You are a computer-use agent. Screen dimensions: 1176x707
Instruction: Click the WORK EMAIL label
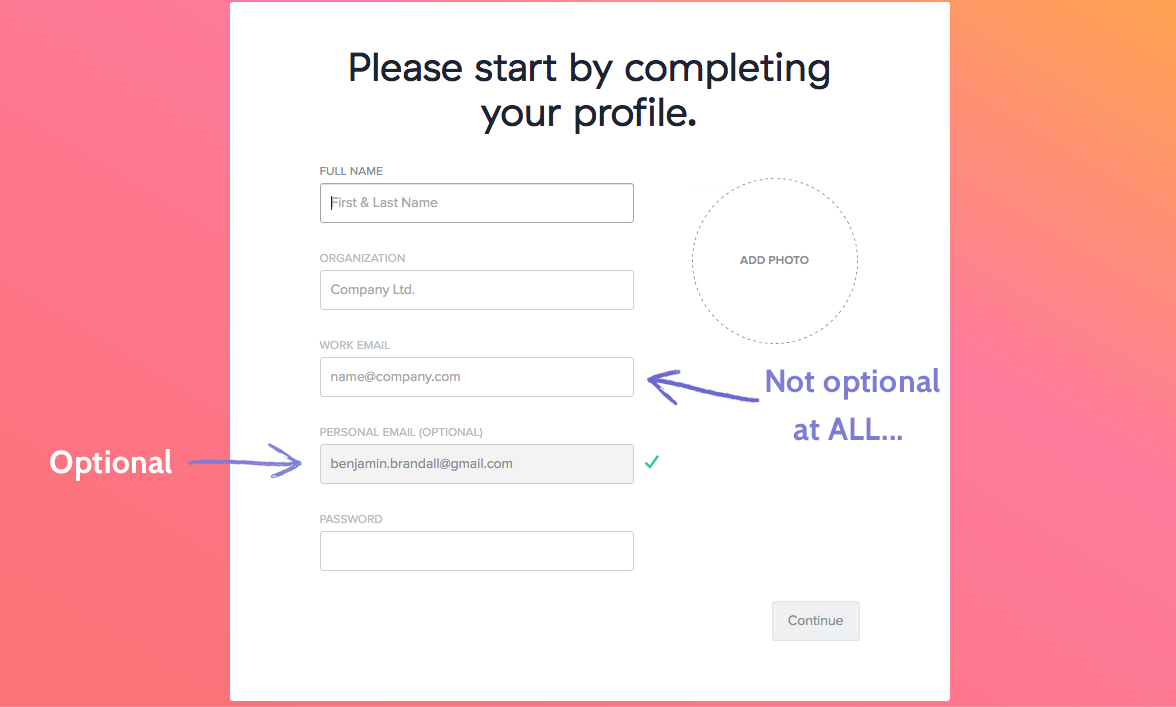(x=355, y=345)
